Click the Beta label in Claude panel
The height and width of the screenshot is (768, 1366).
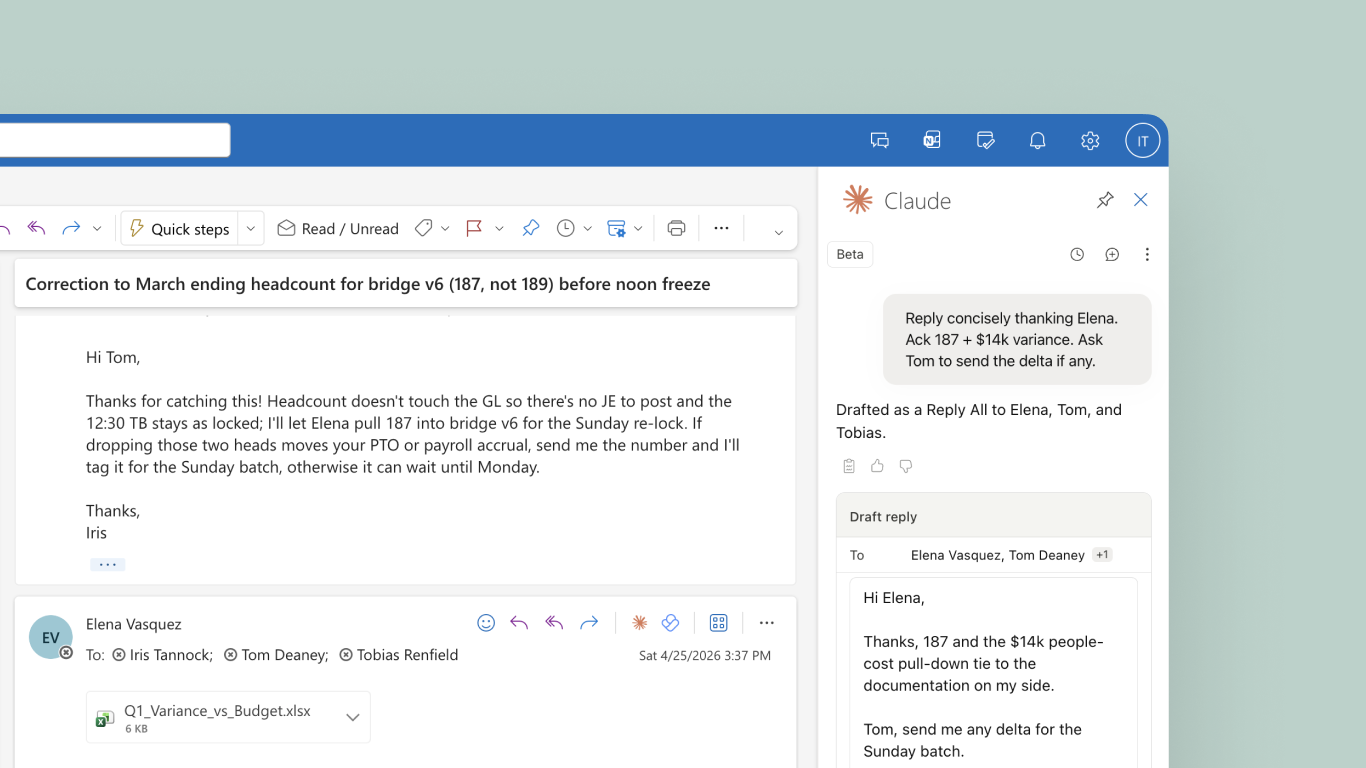click(x=850, y=254)
